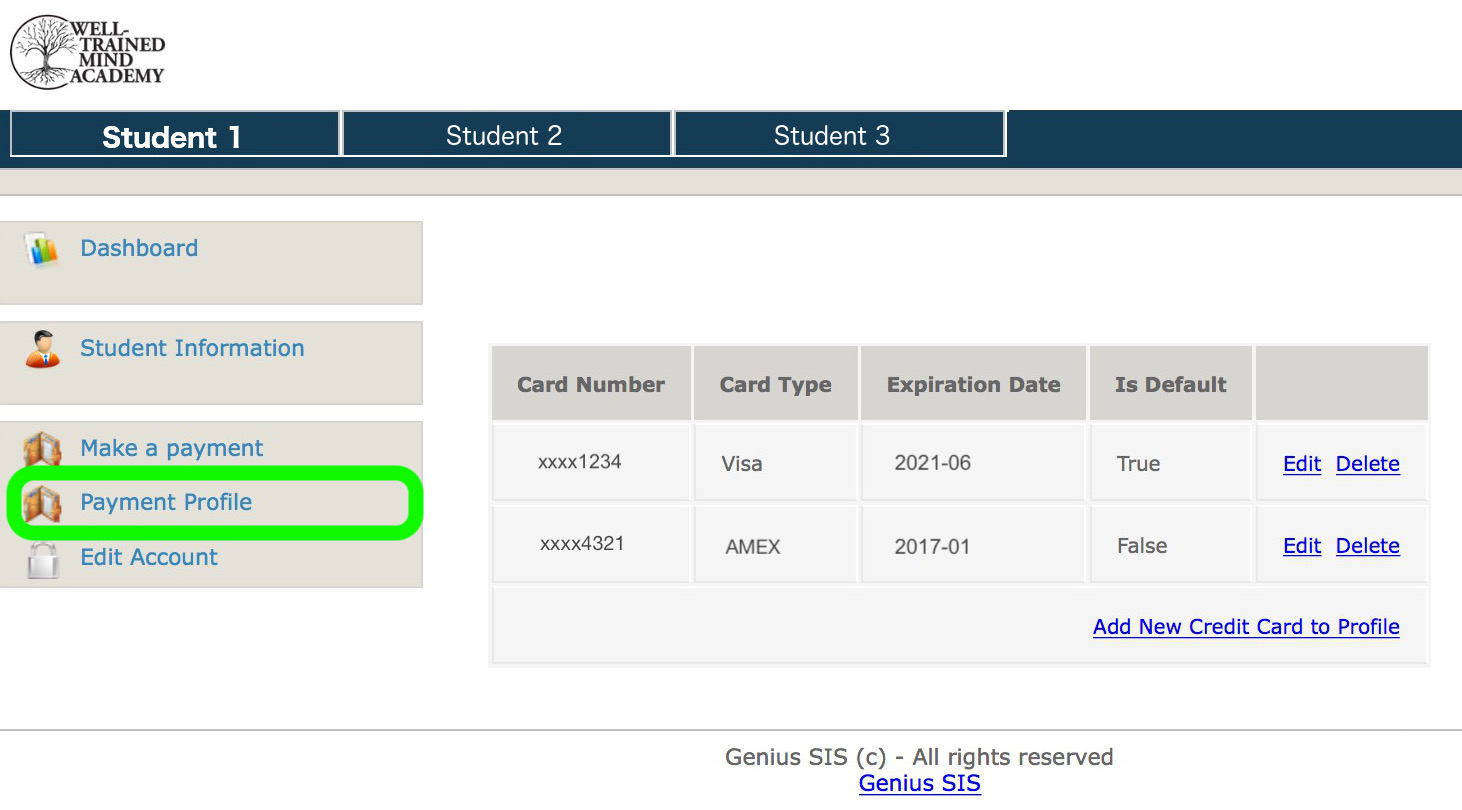The width and height of the screenshot is (1462, 810).
Task: Go to Student Information page
Action: tap(192, 348)
